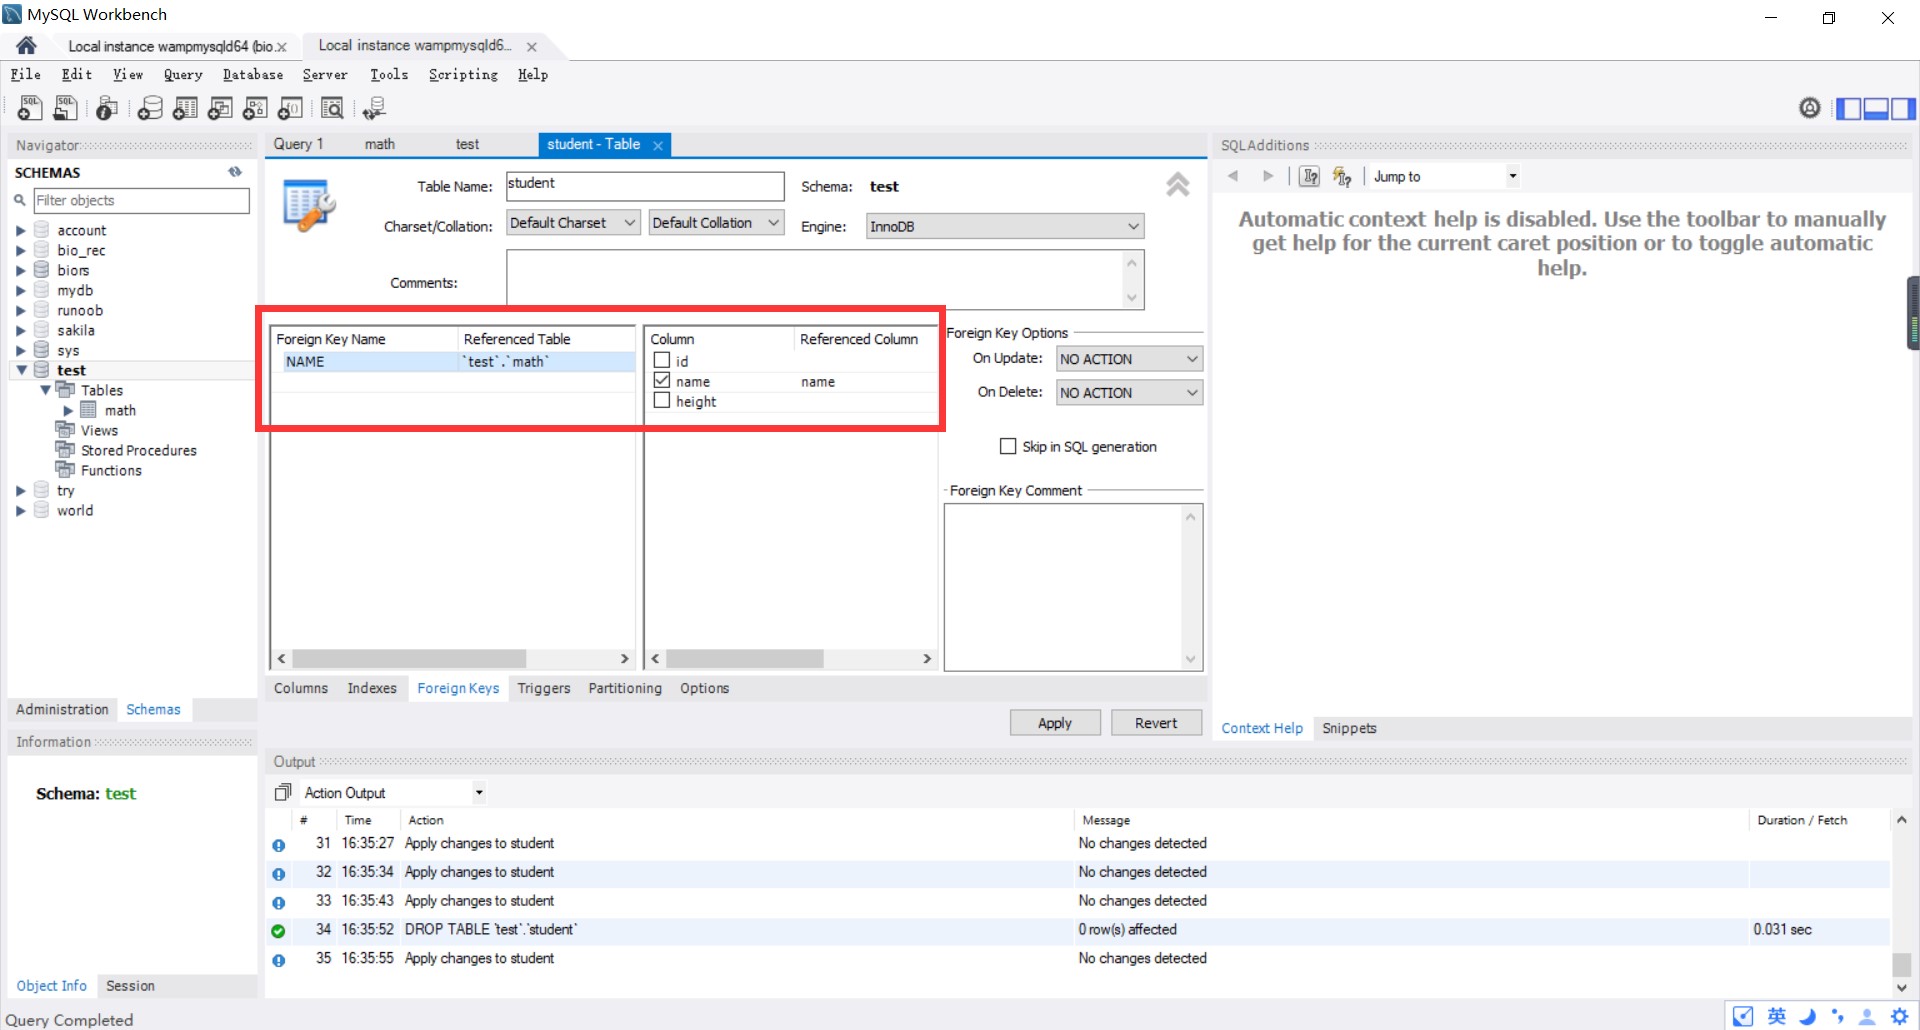The image size is (1920, 1030).
Task: Open the Database menu
Action: pyautogui.click(x=253, y=74)
